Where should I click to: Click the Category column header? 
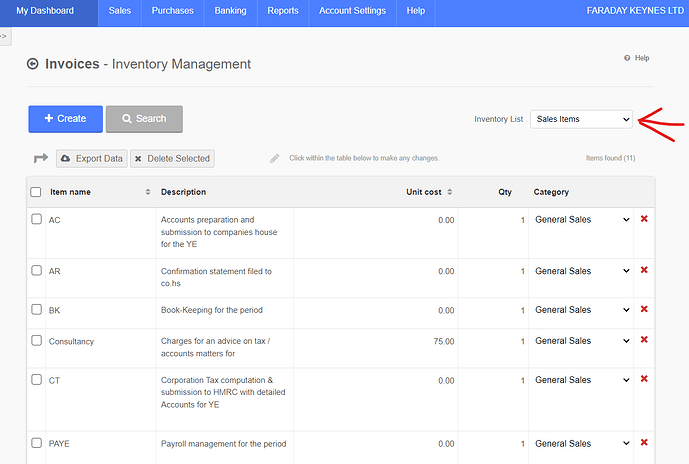[x=551, y=192]
